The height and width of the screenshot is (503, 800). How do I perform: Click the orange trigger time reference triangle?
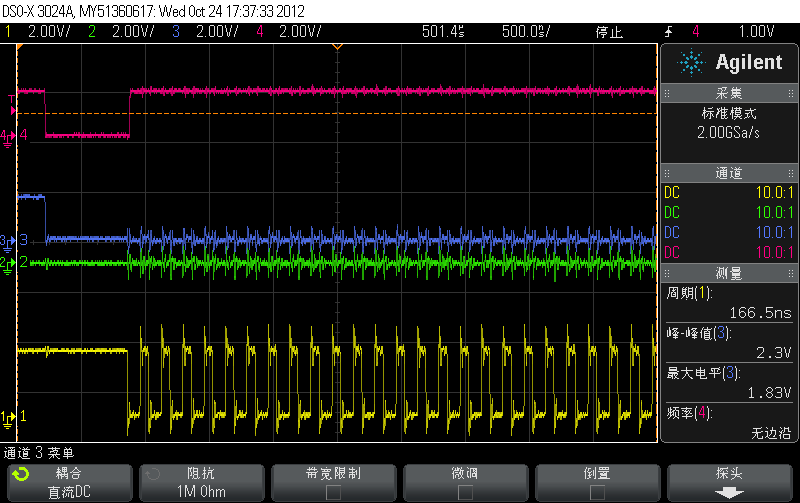click(337, 47)
